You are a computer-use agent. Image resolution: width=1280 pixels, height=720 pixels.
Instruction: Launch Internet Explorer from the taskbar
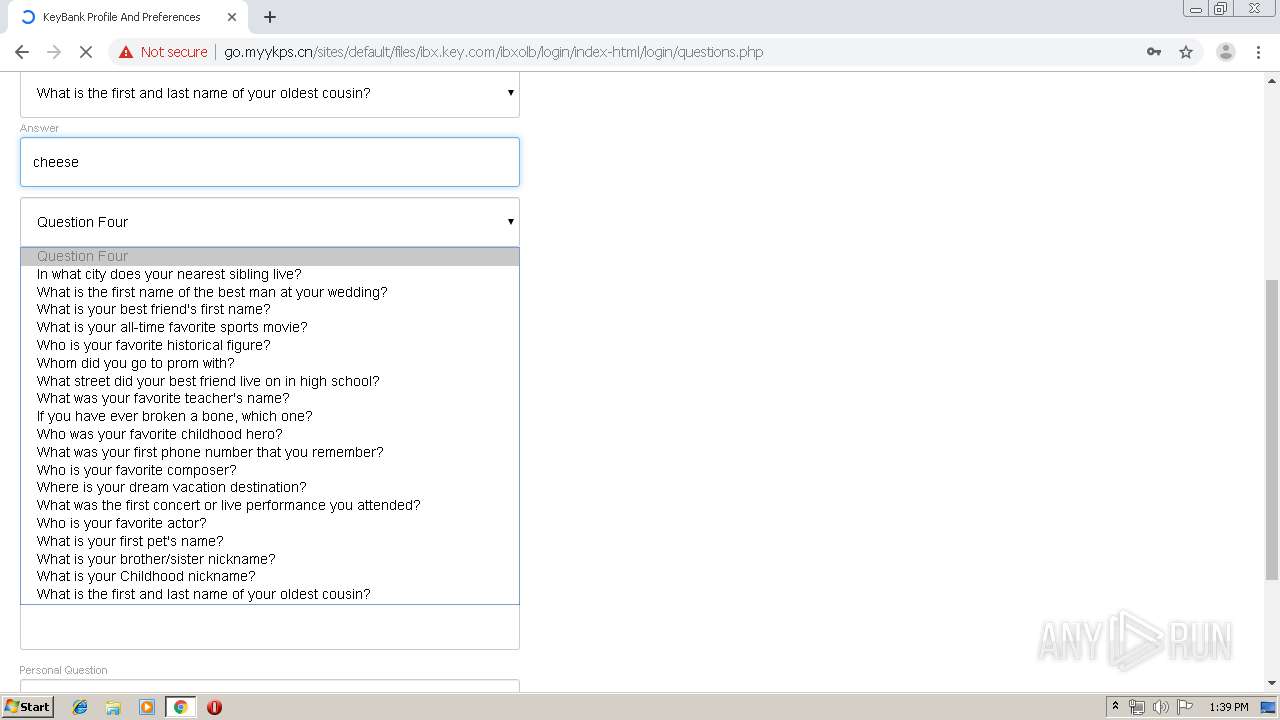[x=80, y=707]
